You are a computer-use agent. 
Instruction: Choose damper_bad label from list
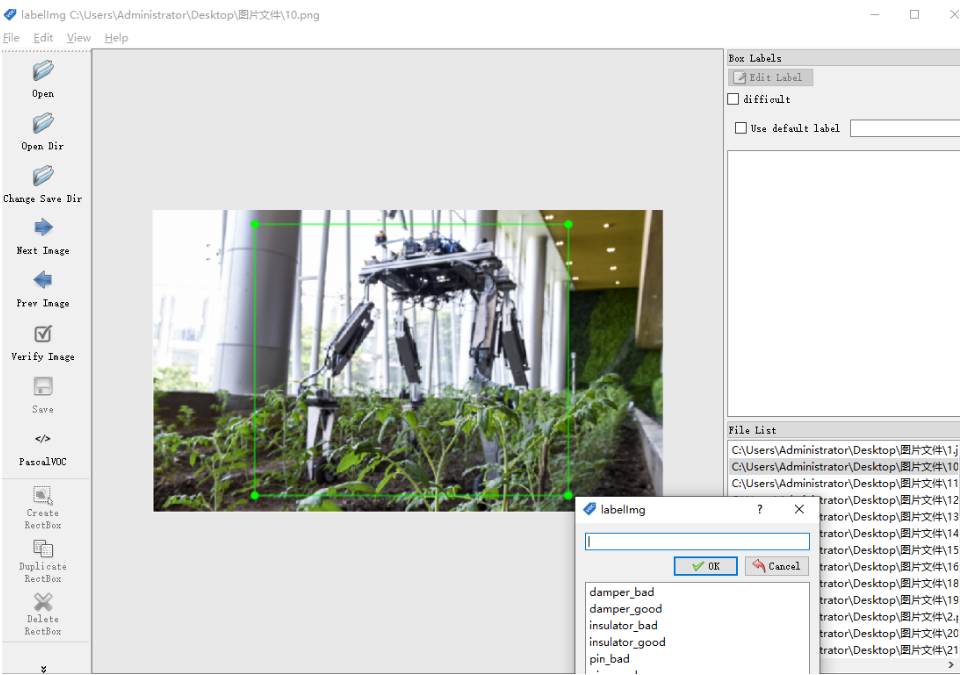[x=622, y=592]
